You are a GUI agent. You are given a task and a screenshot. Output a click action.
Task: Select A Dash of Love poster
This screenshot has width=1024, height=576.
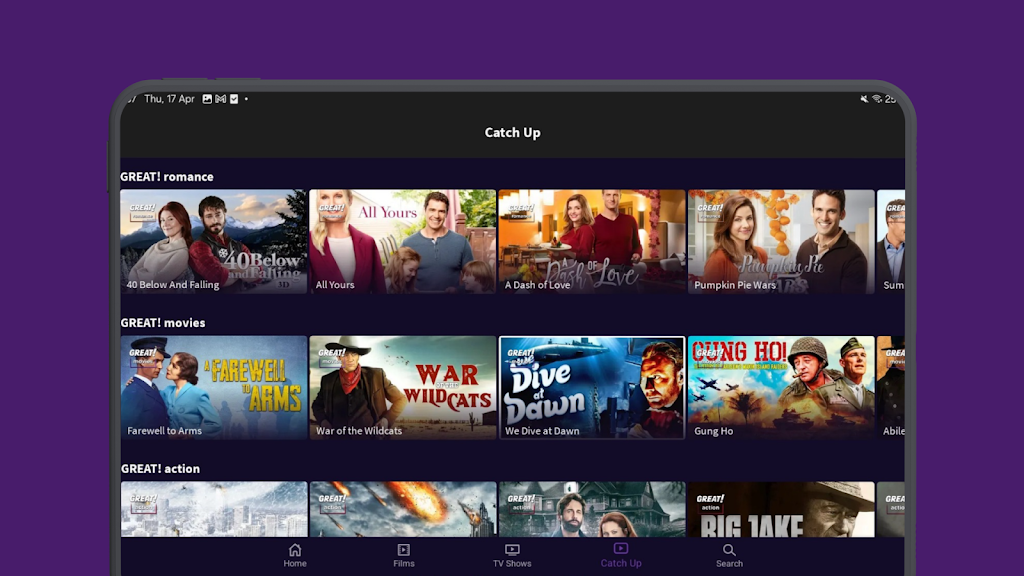[x=592, y=241]
